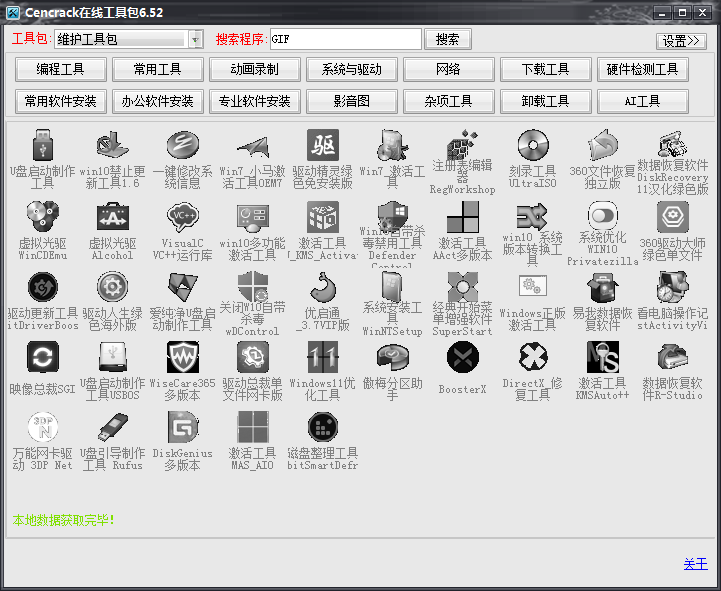Select 硬件检测工具 category
Viewport: 721px width, 591px height.
(x=643, y=69)
